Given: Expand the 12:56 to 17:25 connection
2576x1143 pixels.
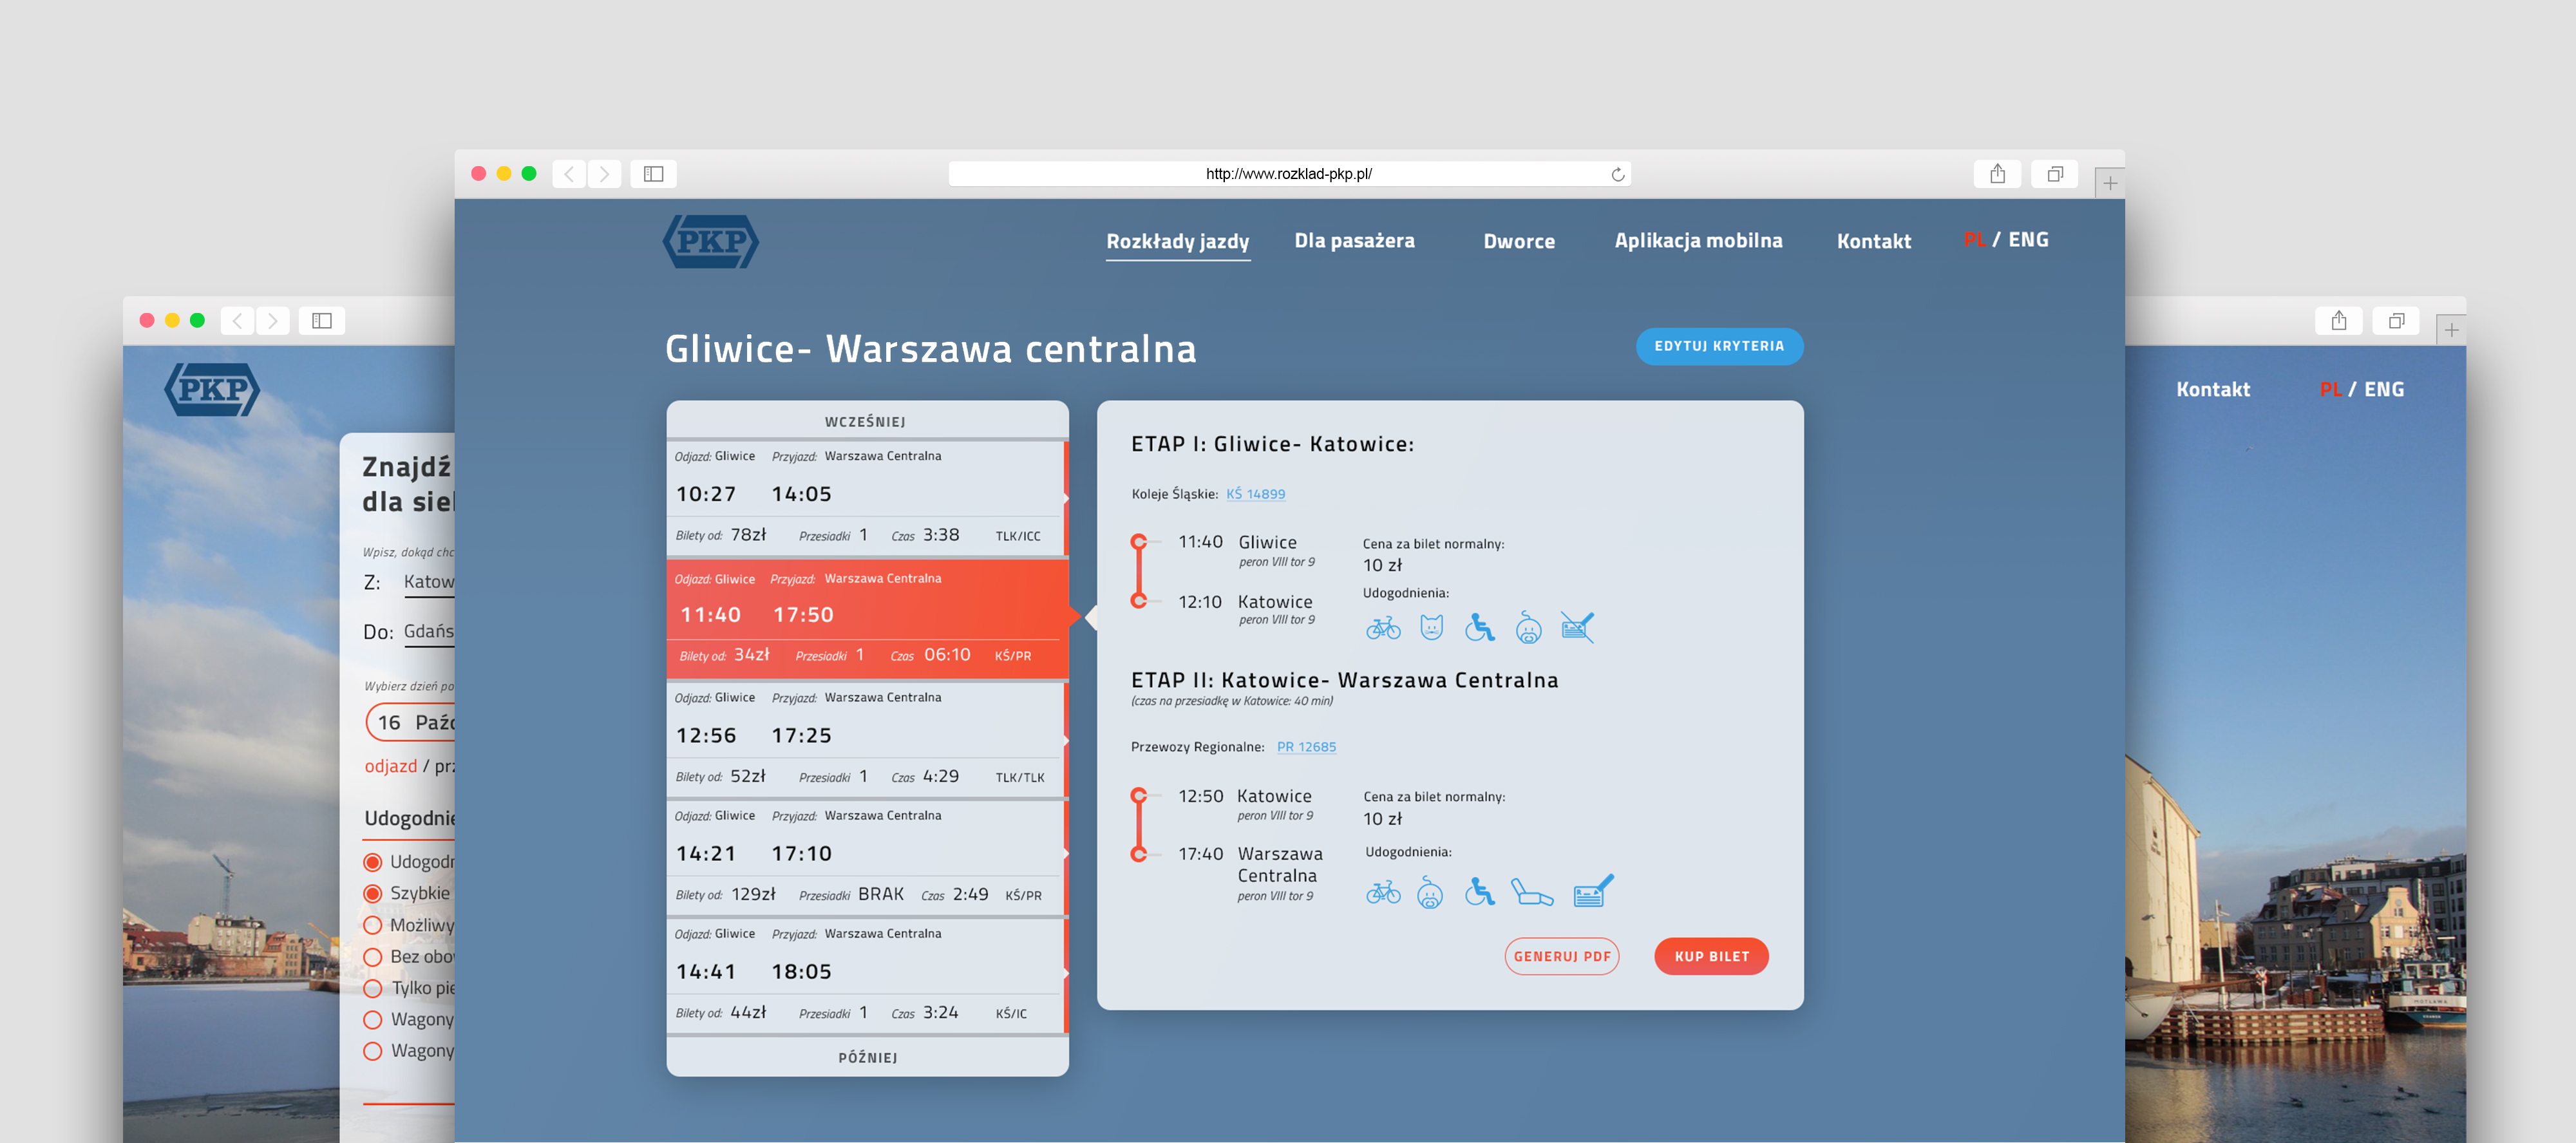Looking at the screenshot, I should 866,737.
